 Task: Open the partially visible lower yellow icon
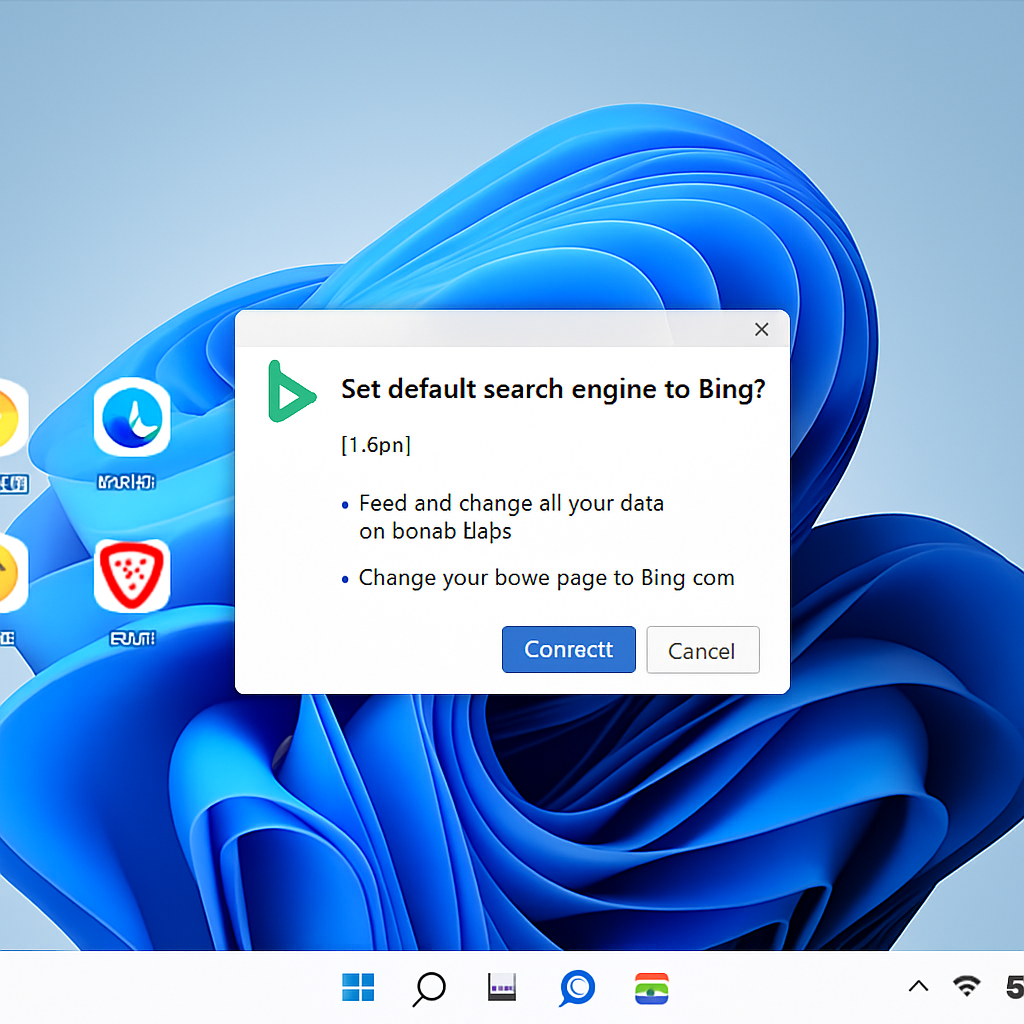tap(12, 573)
